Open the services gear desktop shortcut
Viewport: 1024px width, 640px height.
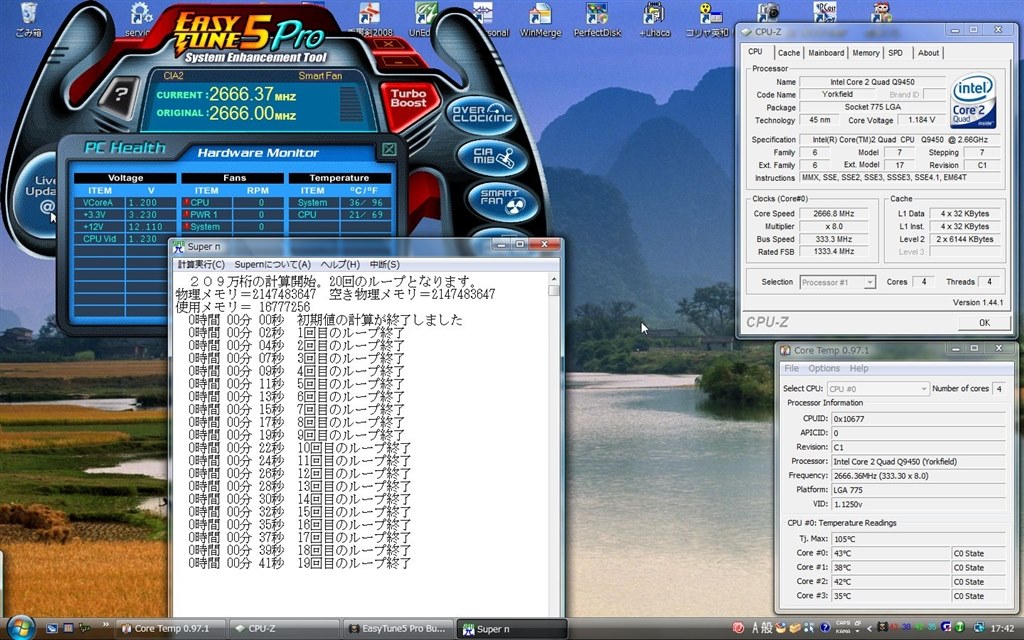point(140,20)
